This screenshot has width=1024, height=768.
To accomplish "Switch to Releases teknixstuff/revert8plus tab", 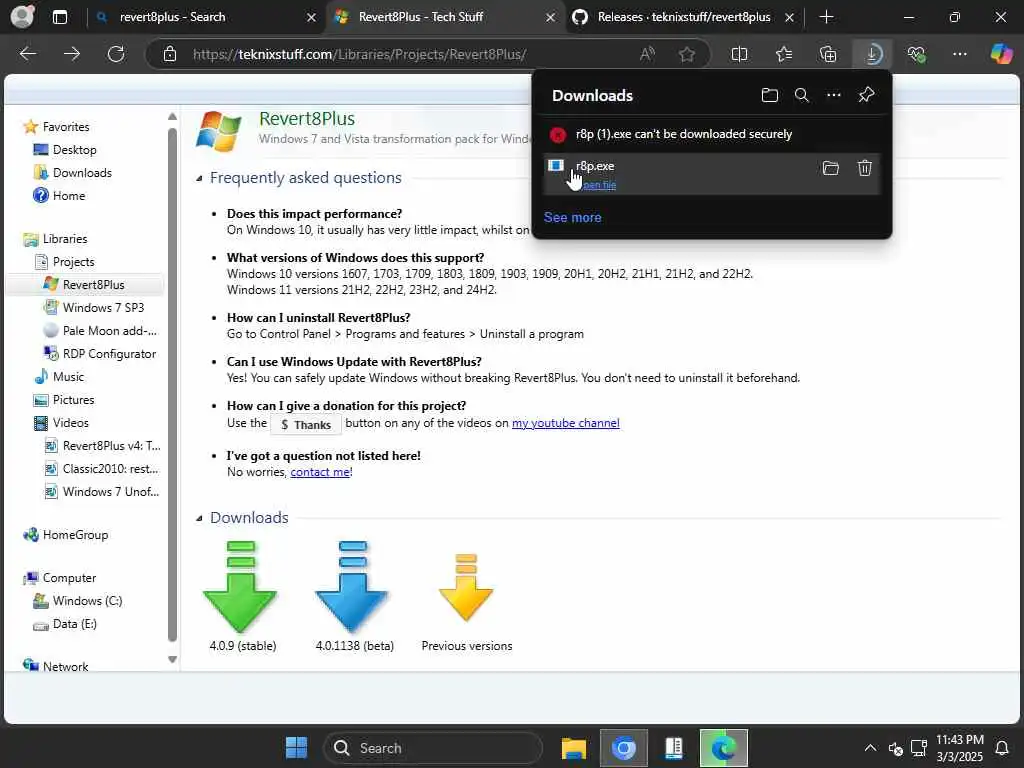I will tap(683, 17).
